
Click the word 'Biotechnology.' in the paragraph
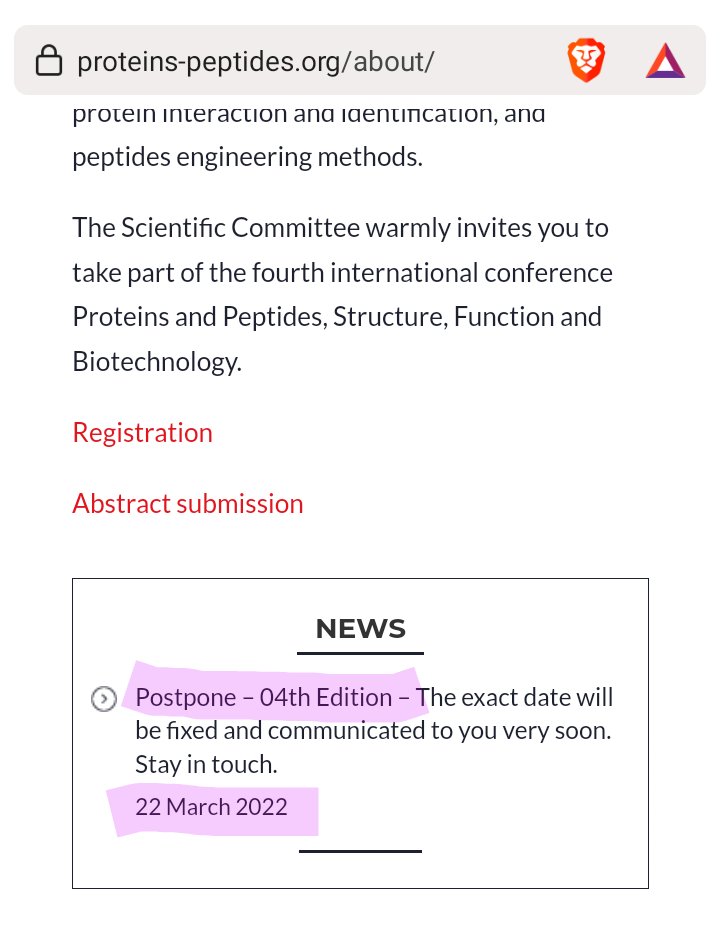tap(157, 361)
